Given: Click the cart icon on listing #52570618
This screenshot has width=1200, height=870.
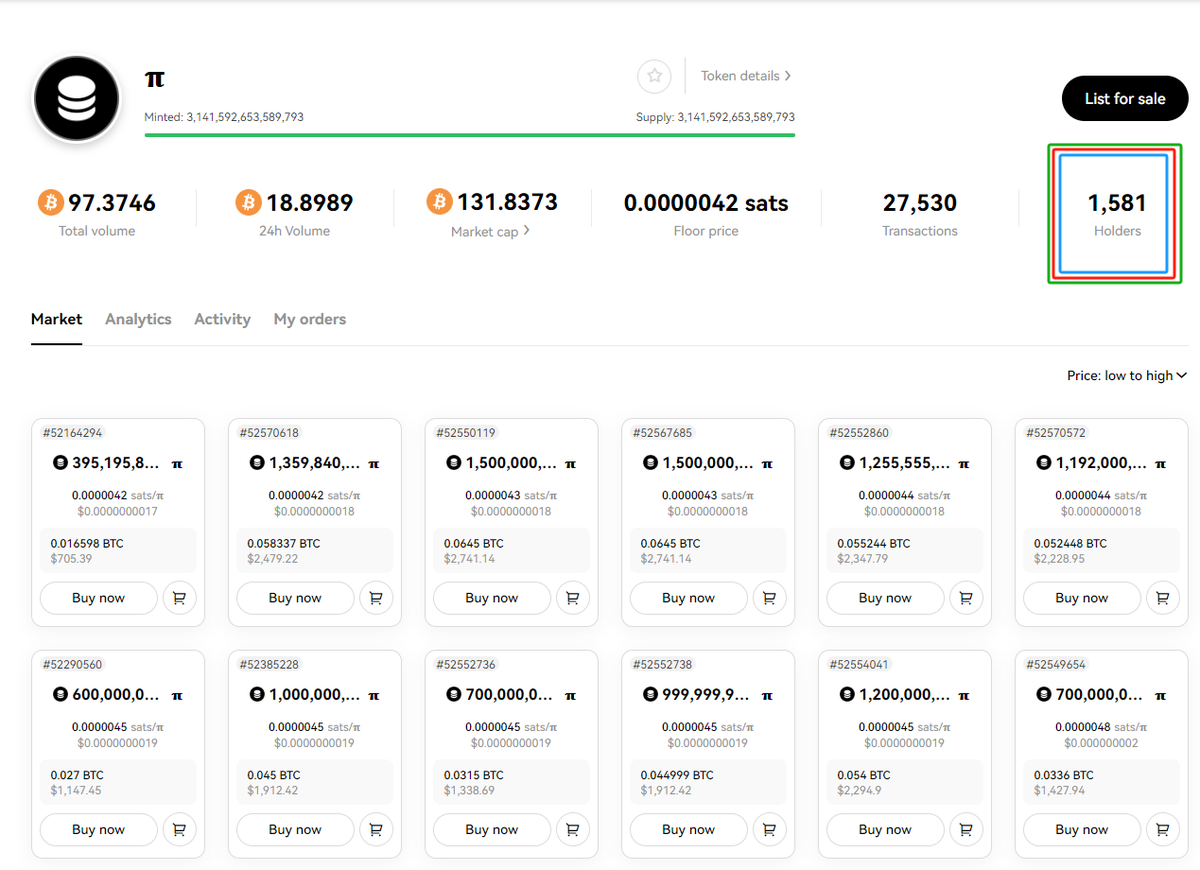Looking at the screenshot, I should (x=376, y=597).
